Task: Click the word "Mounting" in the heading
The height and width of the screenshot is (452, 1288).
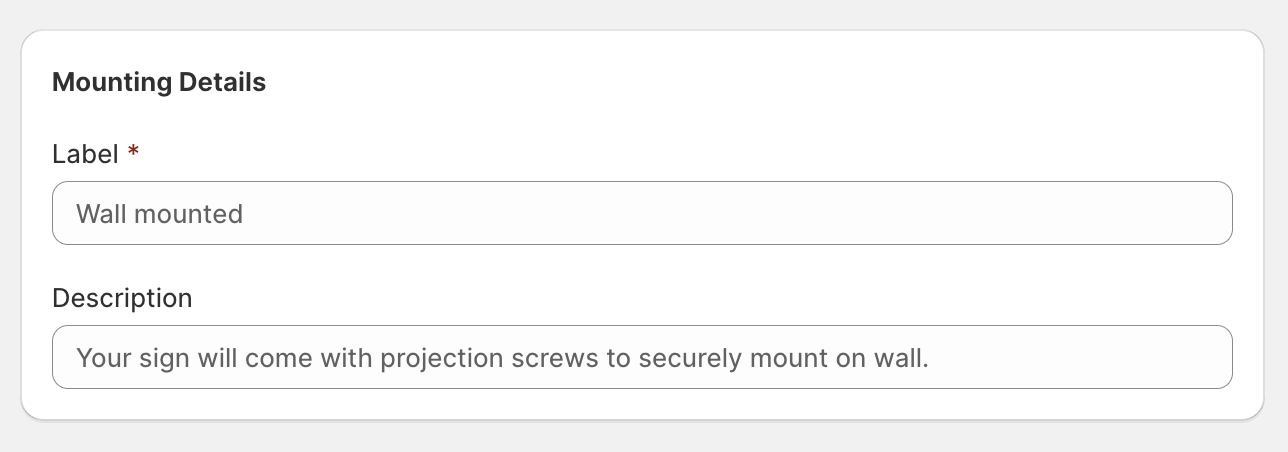Action: [x=112, y=82]
